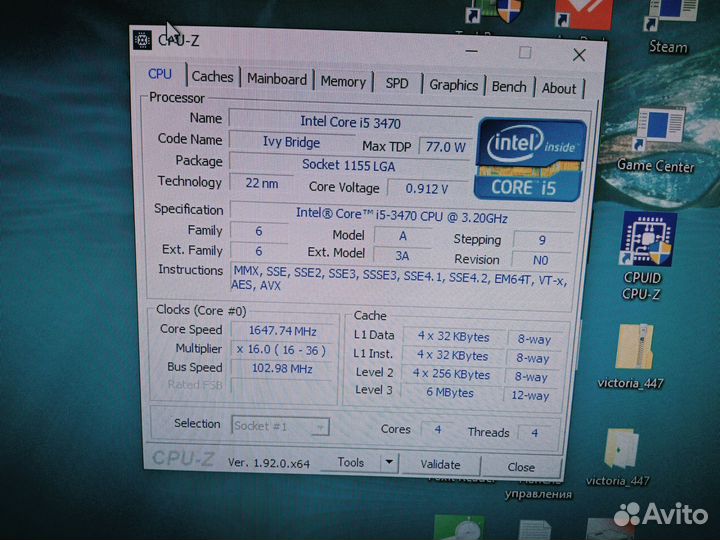Click the Cores value field

pyautogui.click(x=438, y=430)
